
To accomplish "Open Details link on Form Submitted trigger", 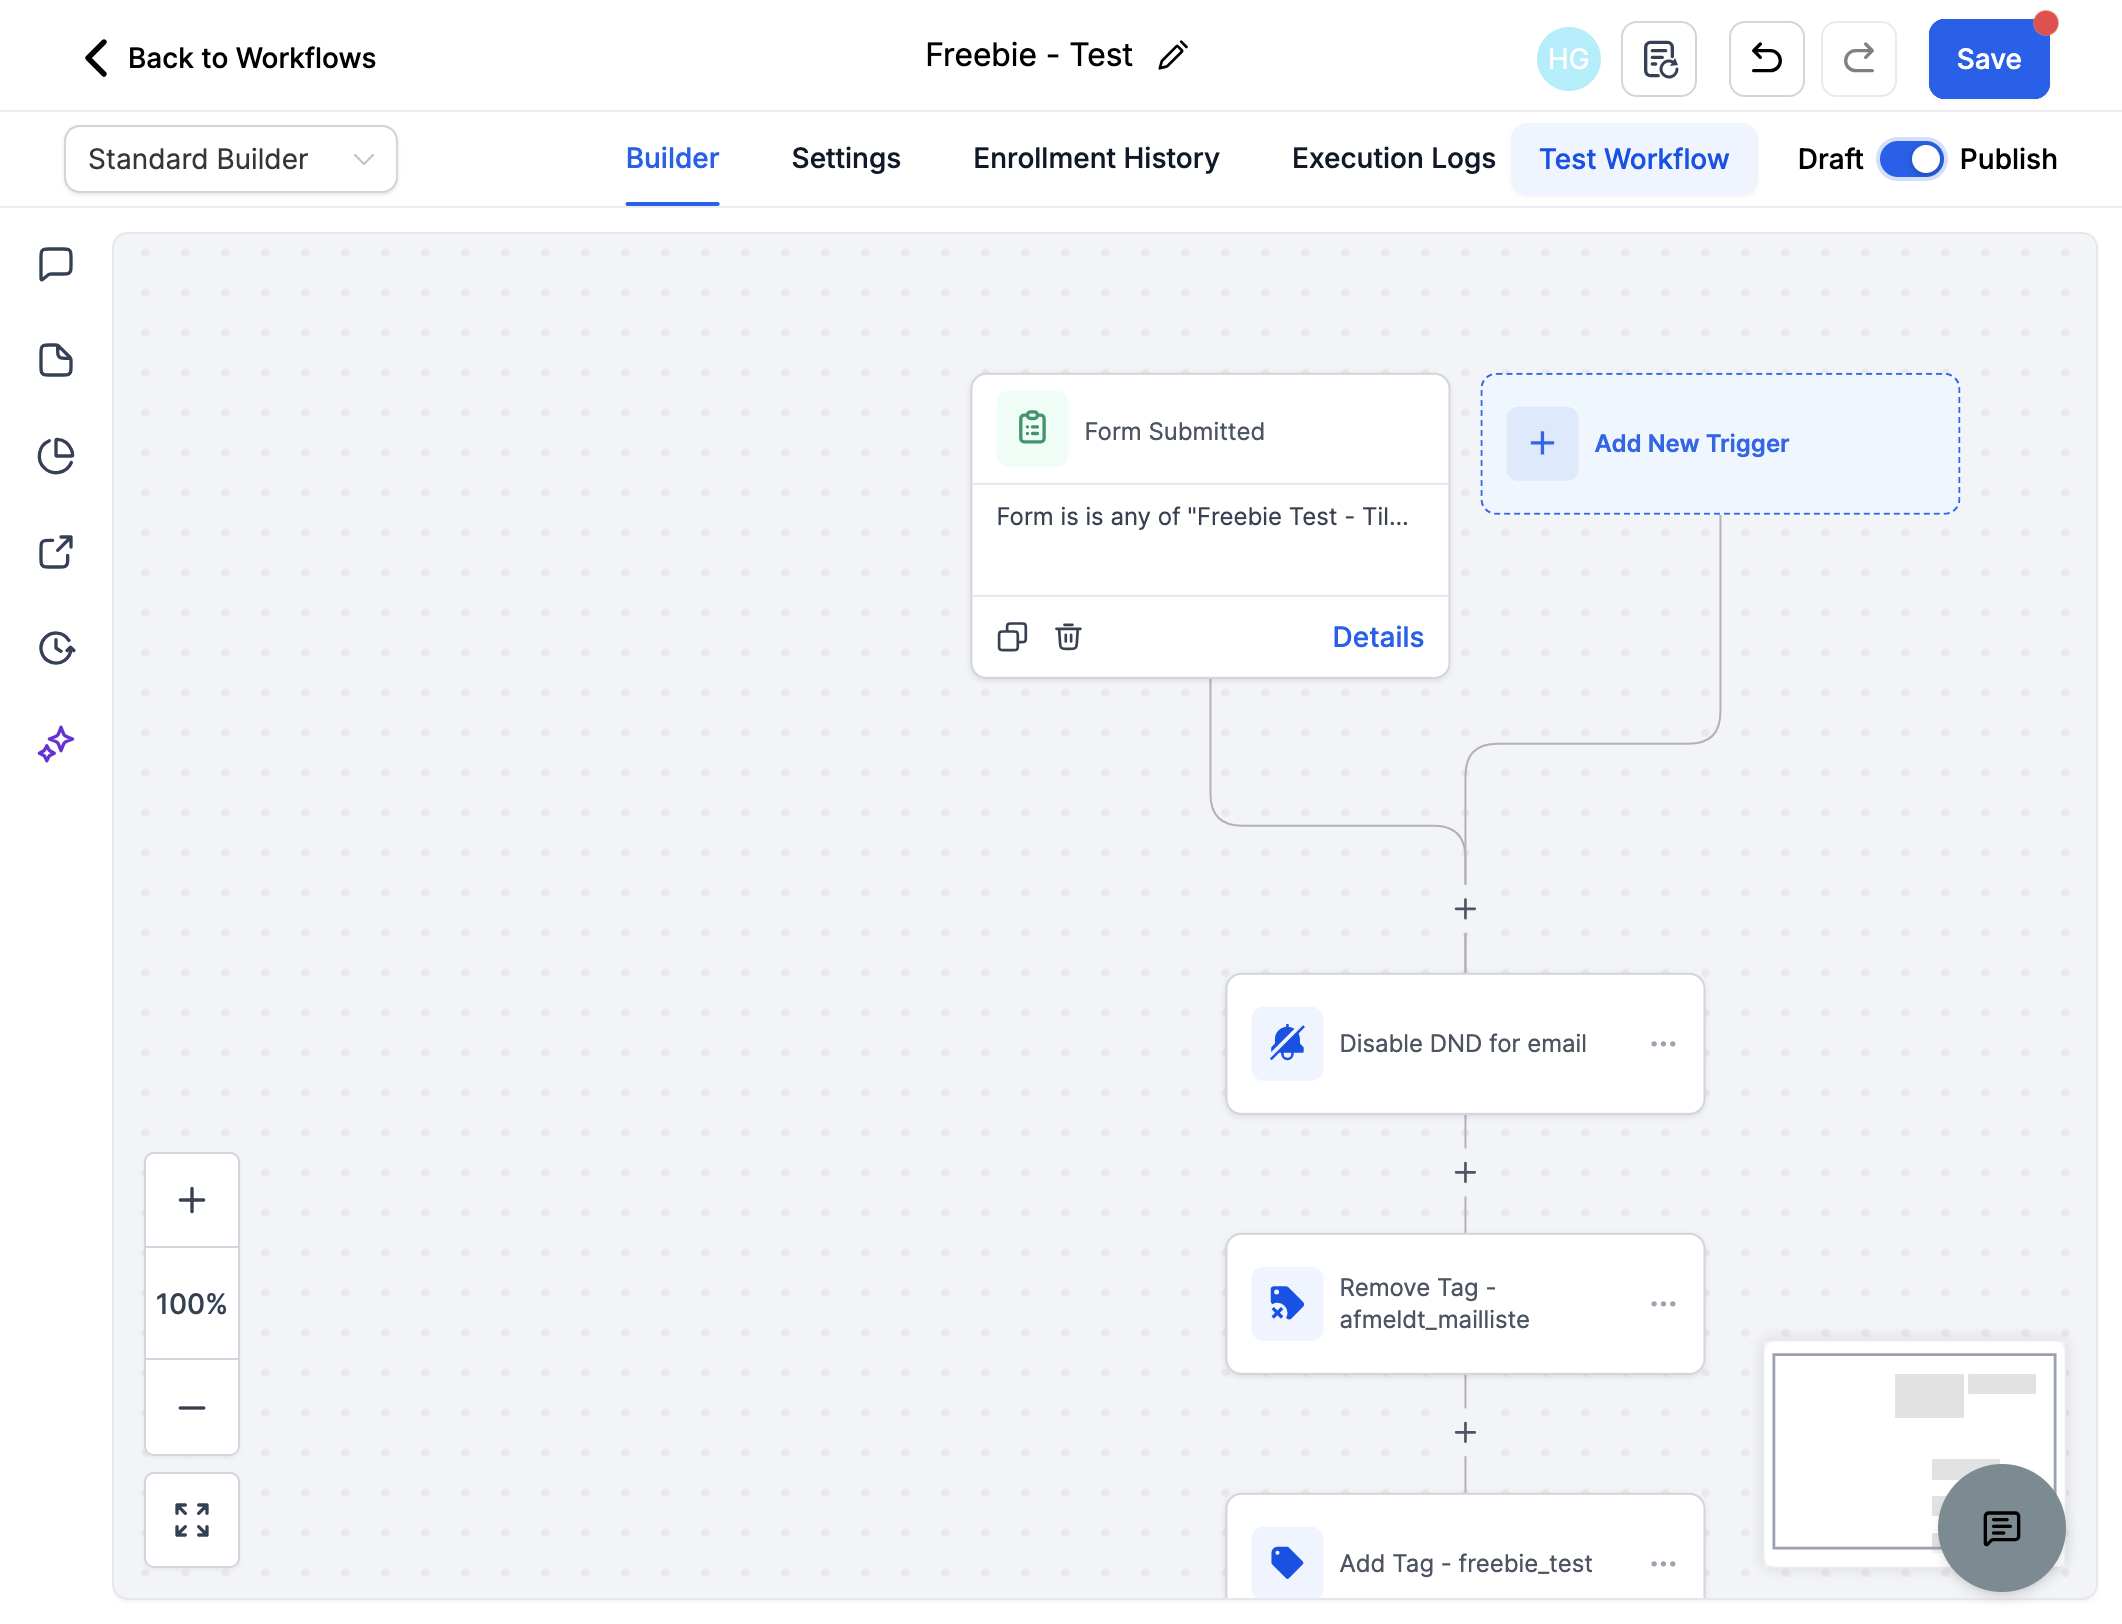I will coord(1378,637).
